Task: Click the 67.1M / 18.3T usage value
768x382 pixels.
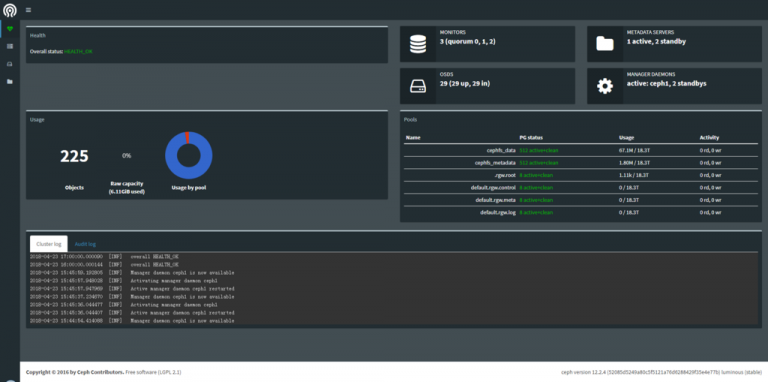Action: [x=634, y=150]
